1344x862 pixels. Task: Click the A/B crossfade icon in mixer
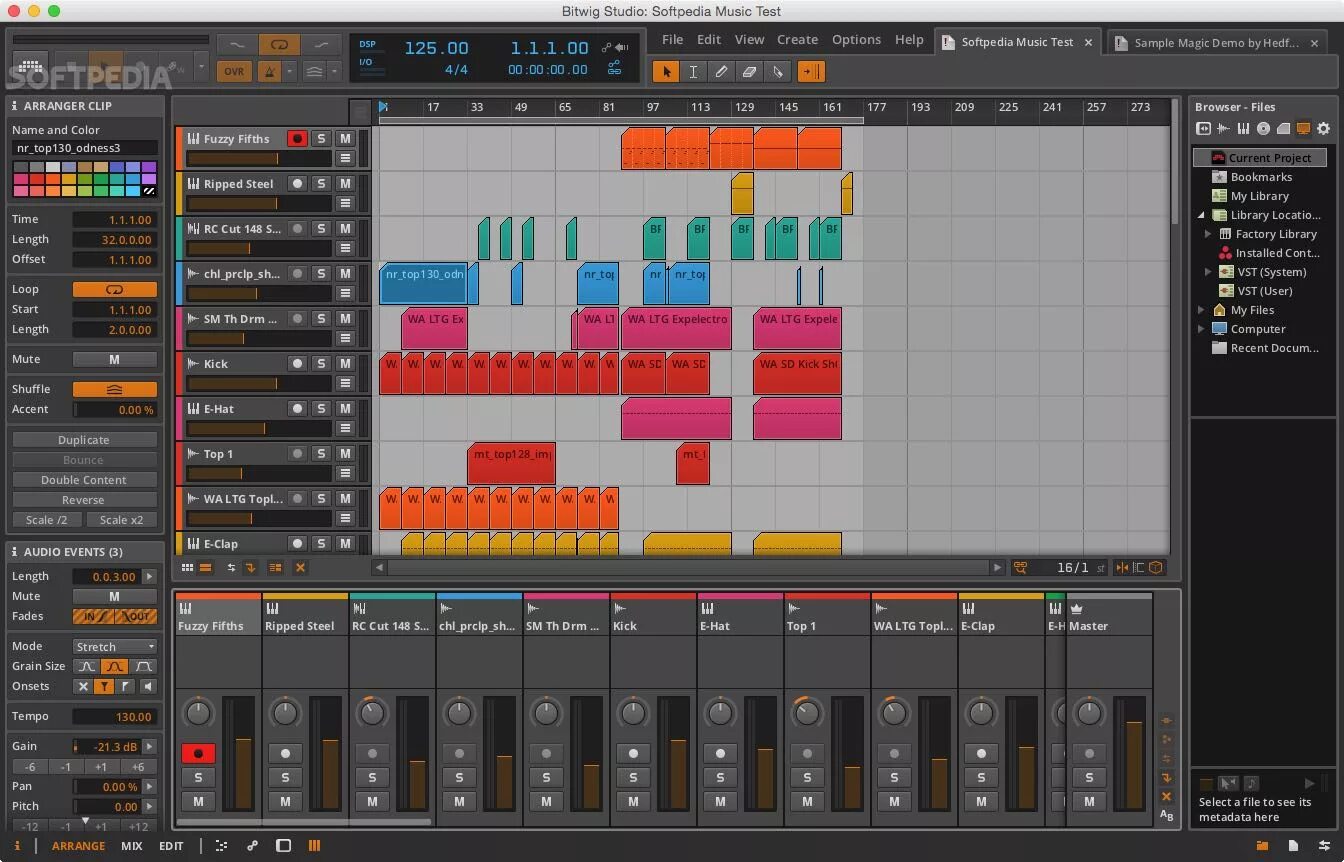click(1166, 815)
